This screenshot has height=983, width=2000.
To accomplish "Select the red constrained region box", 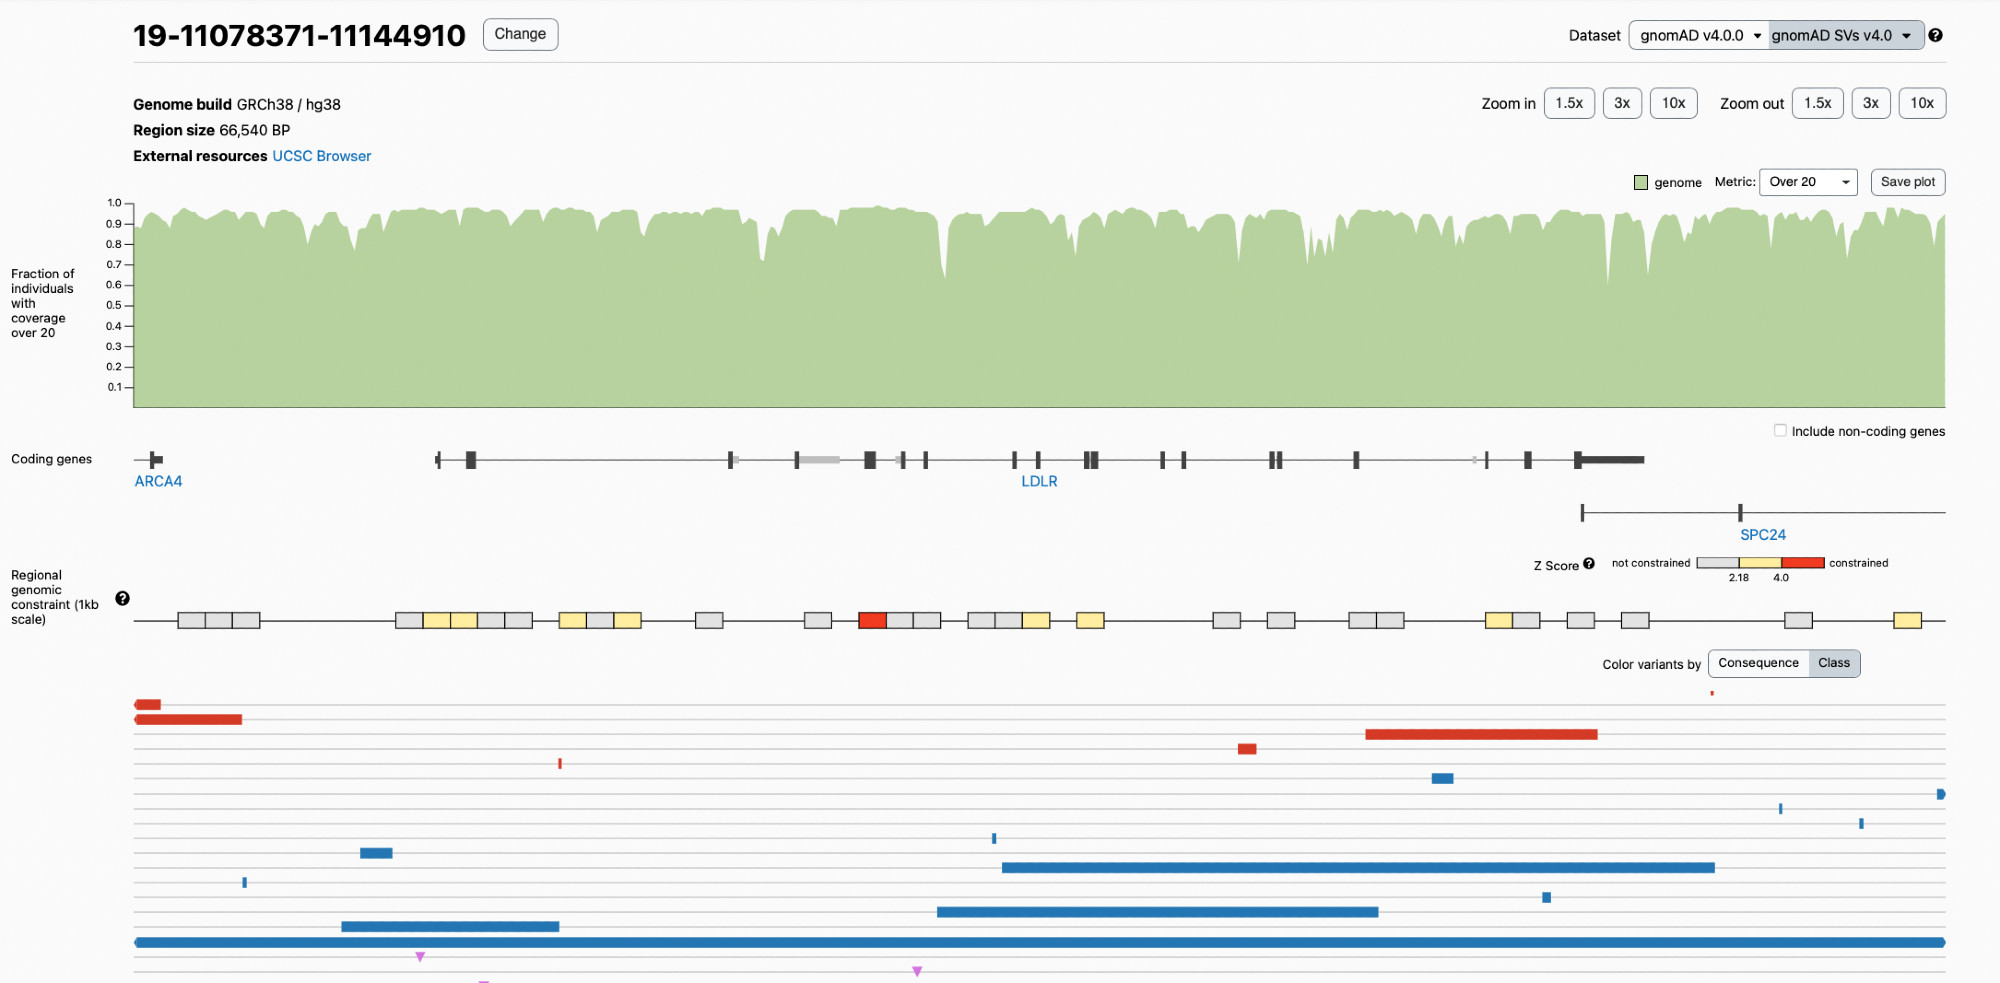I will pos(872,620).
